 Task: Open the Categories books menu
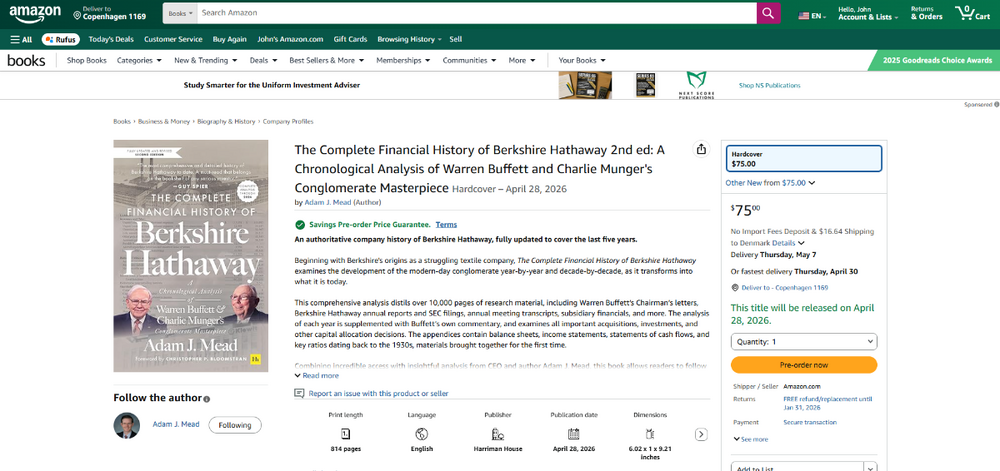[x=139, y=61]
